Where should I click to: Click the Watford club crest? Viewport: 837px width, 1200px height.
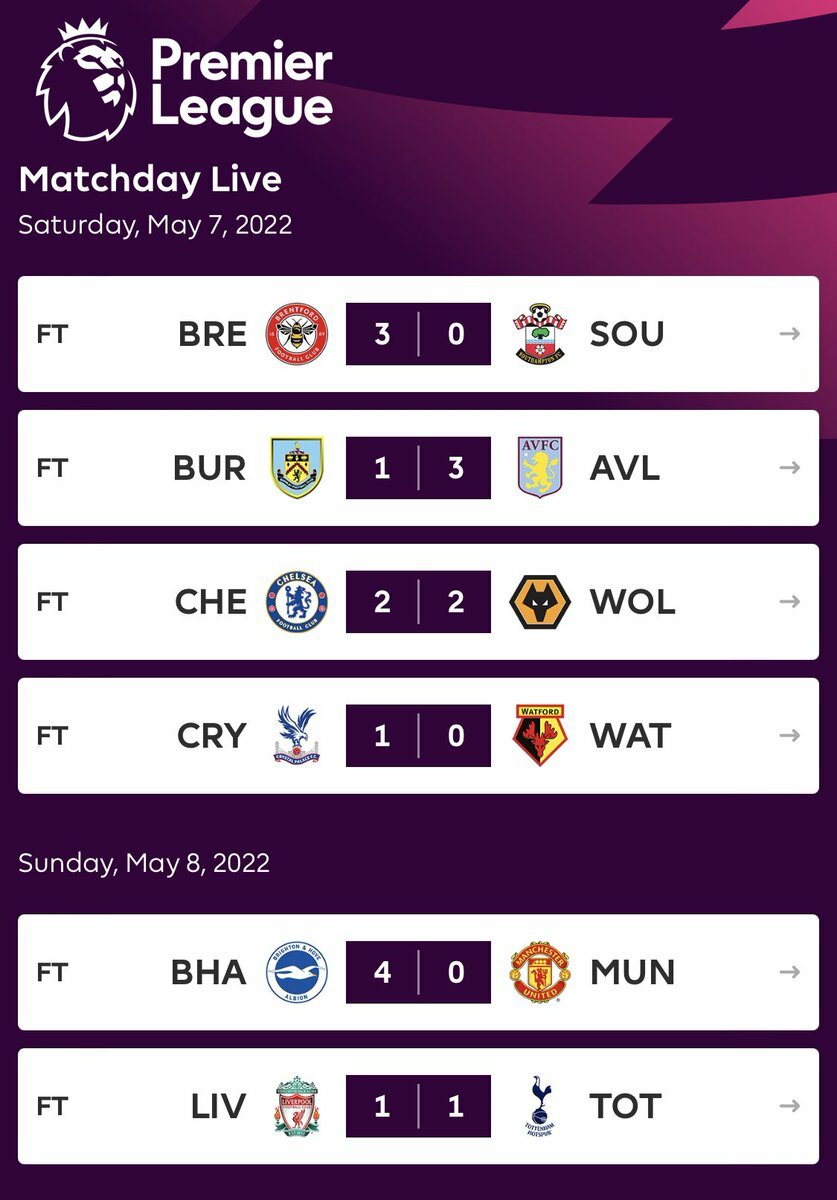pyautogui.click(x=540, y=736)
